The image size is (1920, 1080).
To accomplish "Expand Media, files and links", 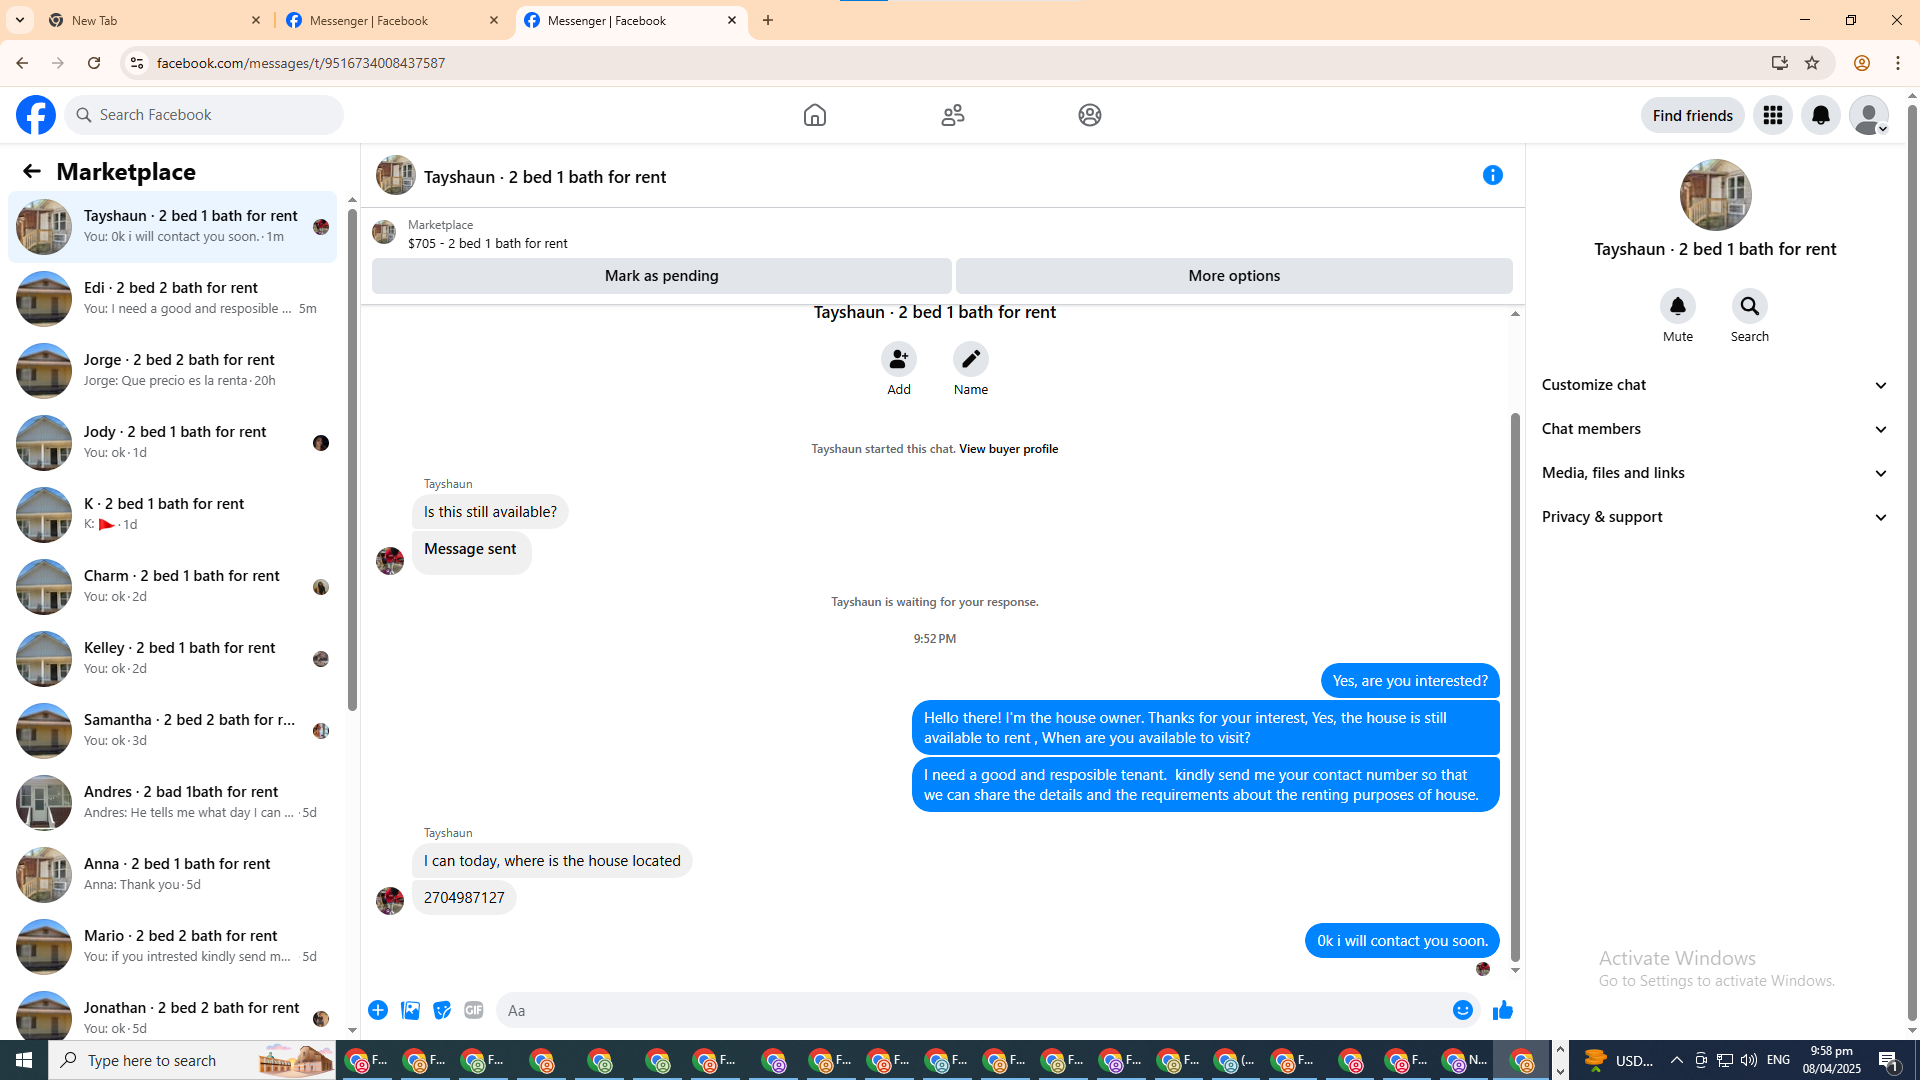I will pos(1714,473).
